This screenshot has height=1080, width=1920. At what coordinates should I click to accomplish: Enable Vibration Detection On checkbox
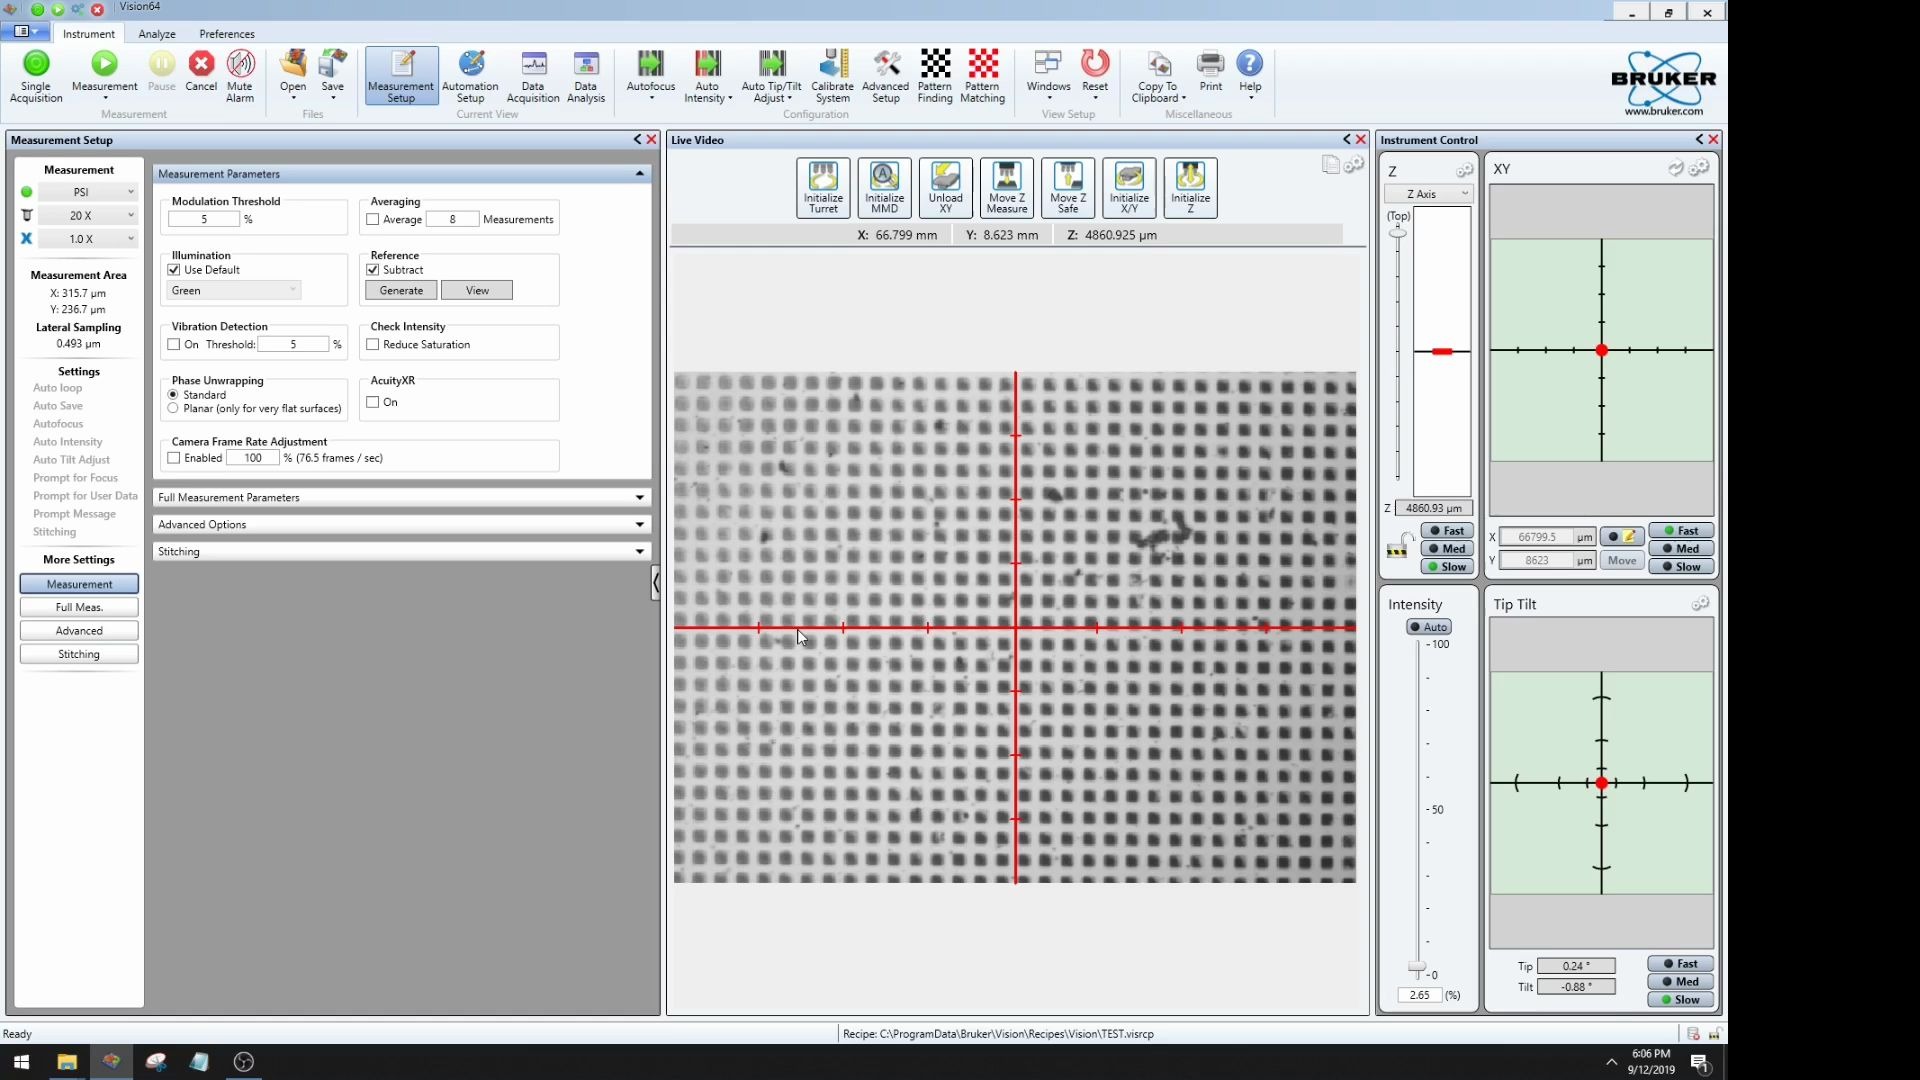pyautogui.click(x=173, y=344)
